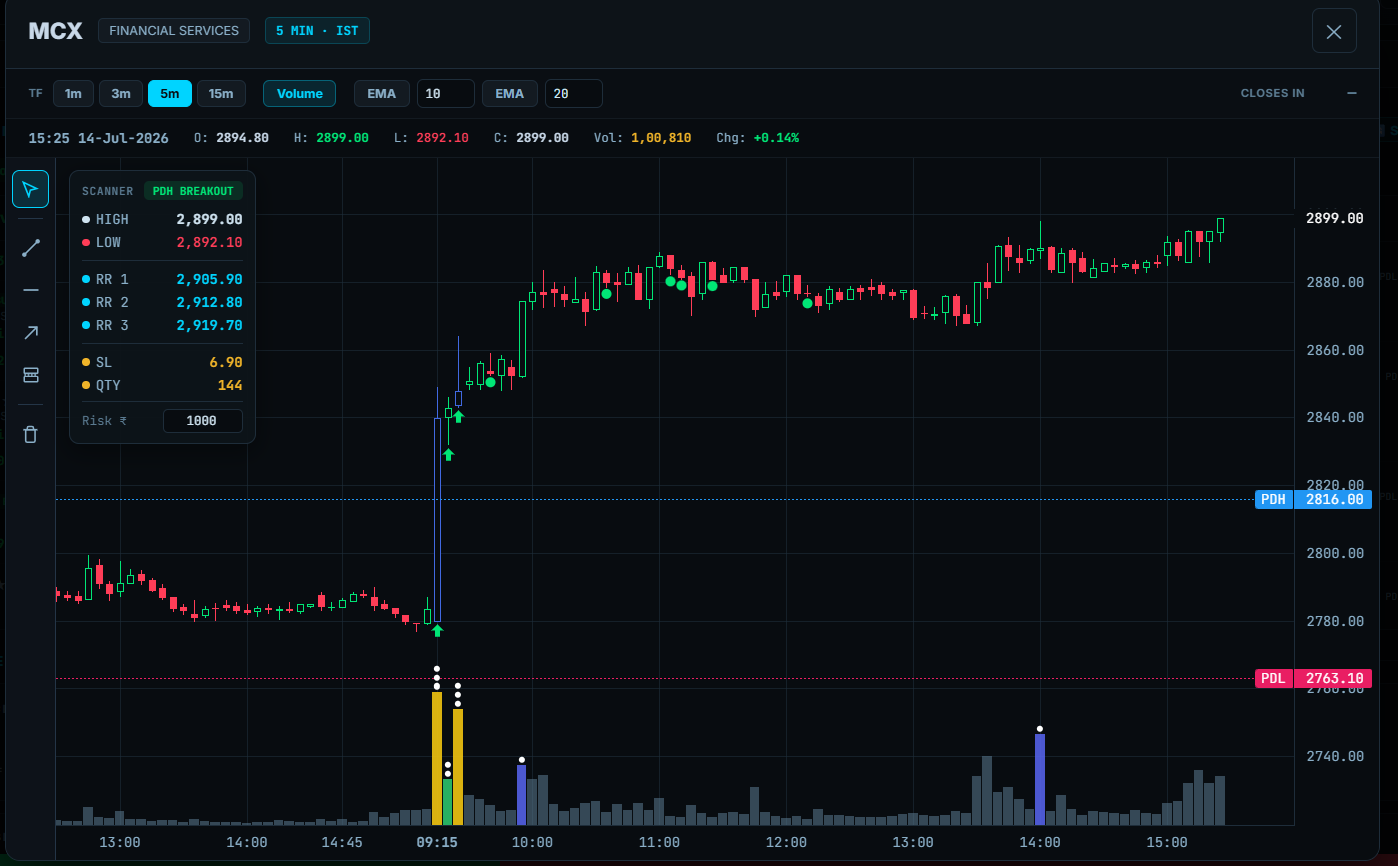
Task: Toggle the Volume indicator
Action: click(300, 93)
